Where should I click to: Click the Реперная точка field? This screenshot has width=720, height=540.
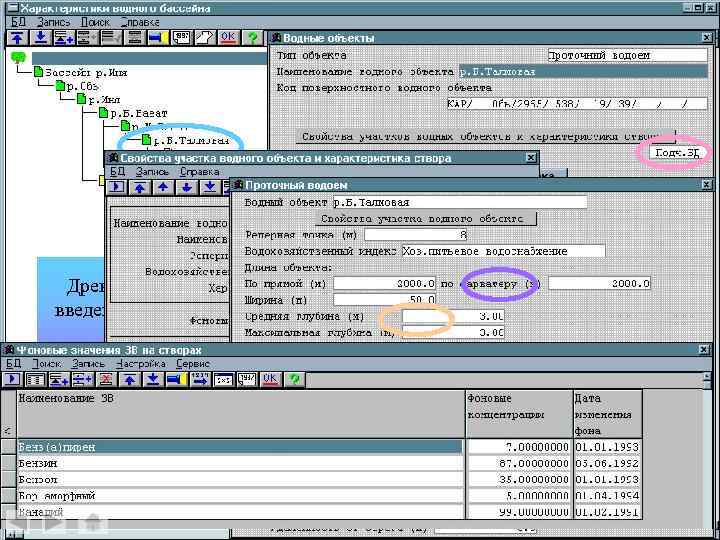[416, 235]
